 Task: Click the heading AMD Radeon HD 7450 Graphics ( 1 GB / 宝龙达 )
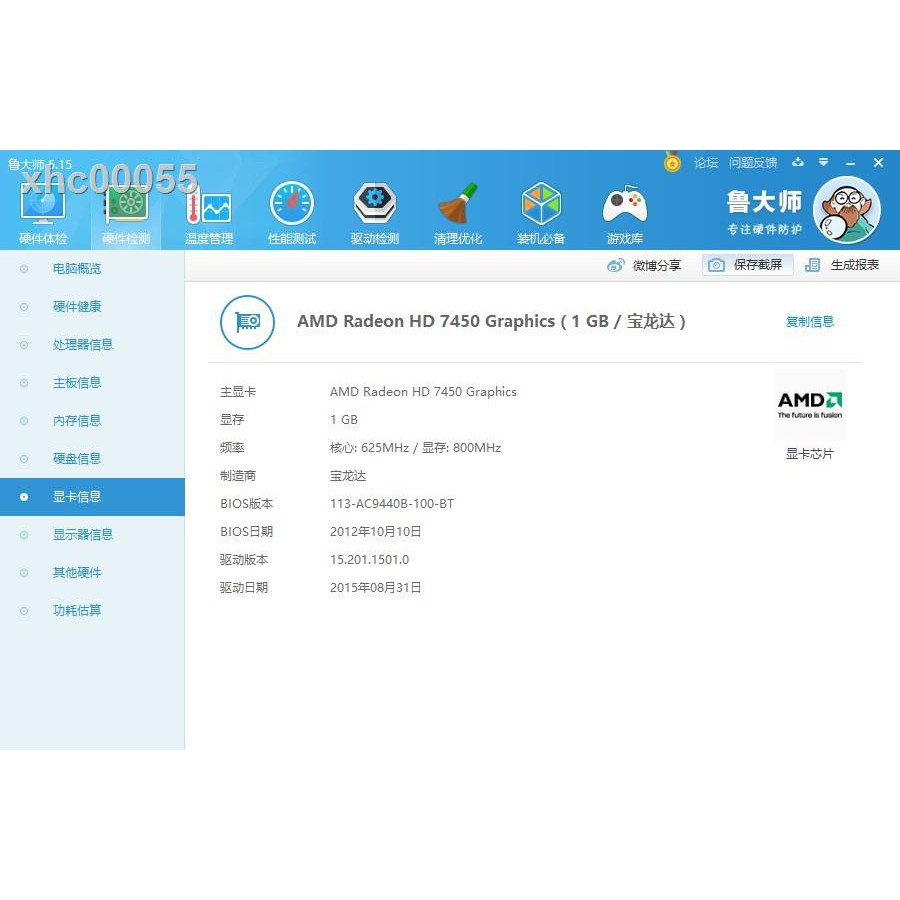(491, 321)
